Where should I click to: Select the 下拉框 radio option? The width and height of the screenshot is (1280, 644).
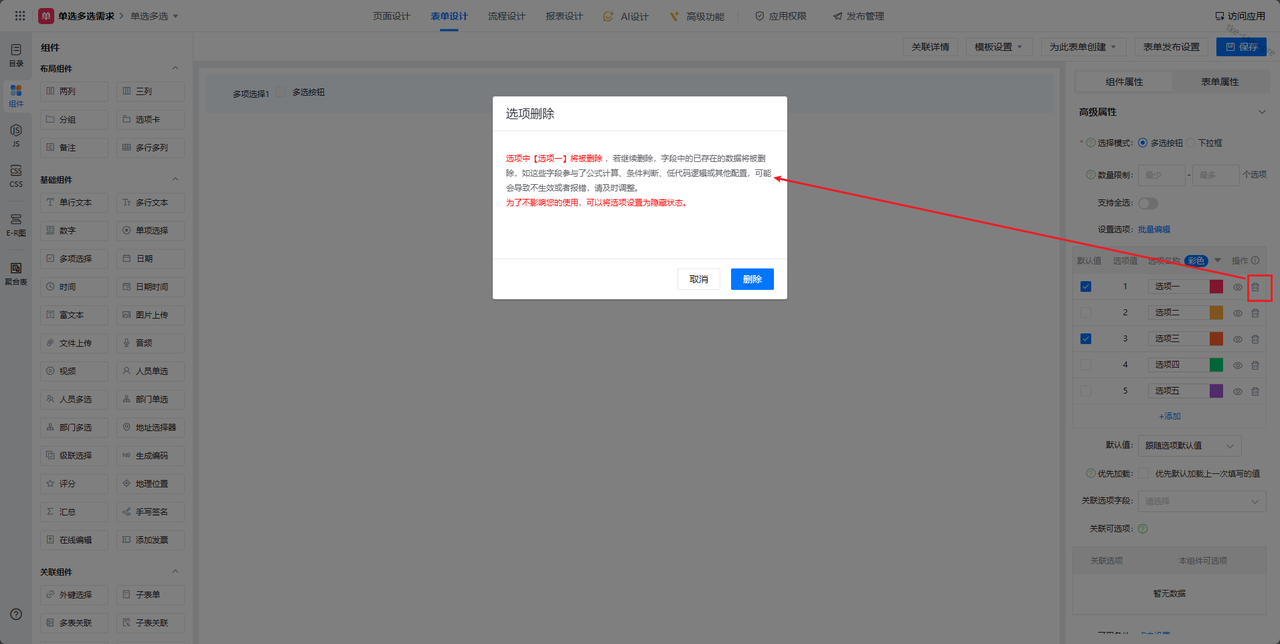[x=1191, y=143]
